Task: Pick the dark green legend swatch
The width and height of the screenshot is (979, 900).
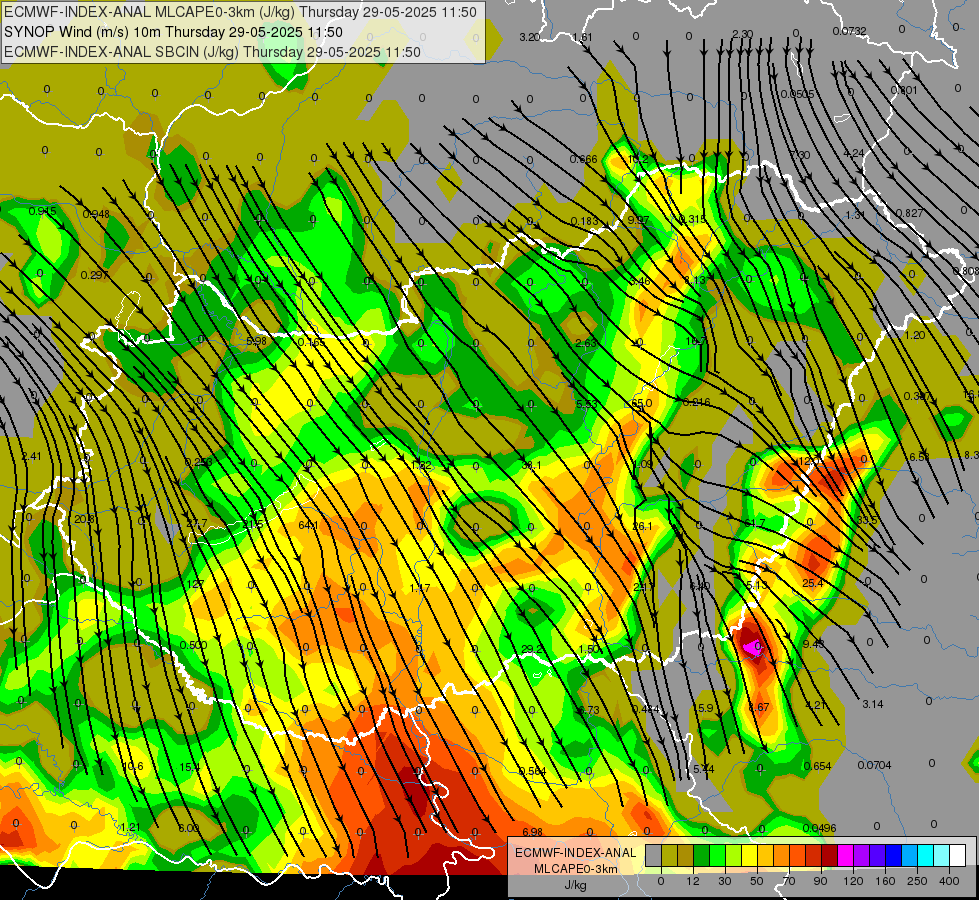Action: pos(701,855)
